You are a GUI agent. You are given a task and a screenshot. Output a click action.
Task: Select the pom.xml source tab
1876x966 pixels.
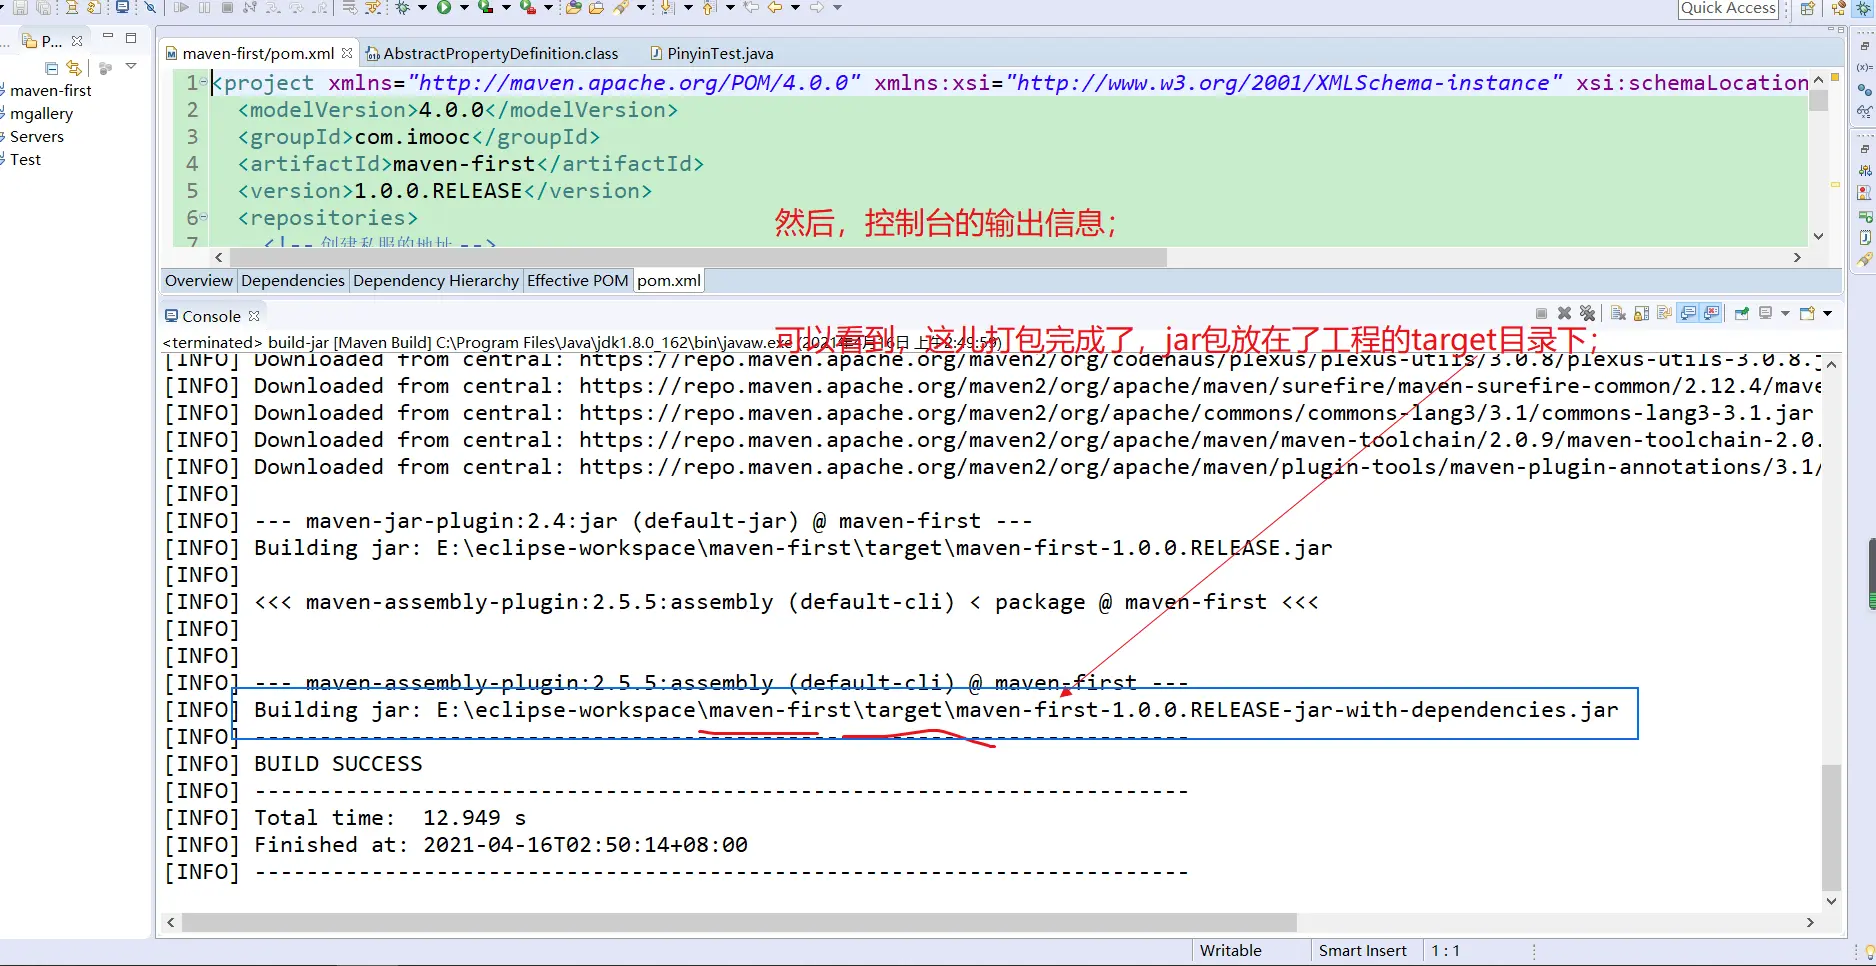coord(669,281)
